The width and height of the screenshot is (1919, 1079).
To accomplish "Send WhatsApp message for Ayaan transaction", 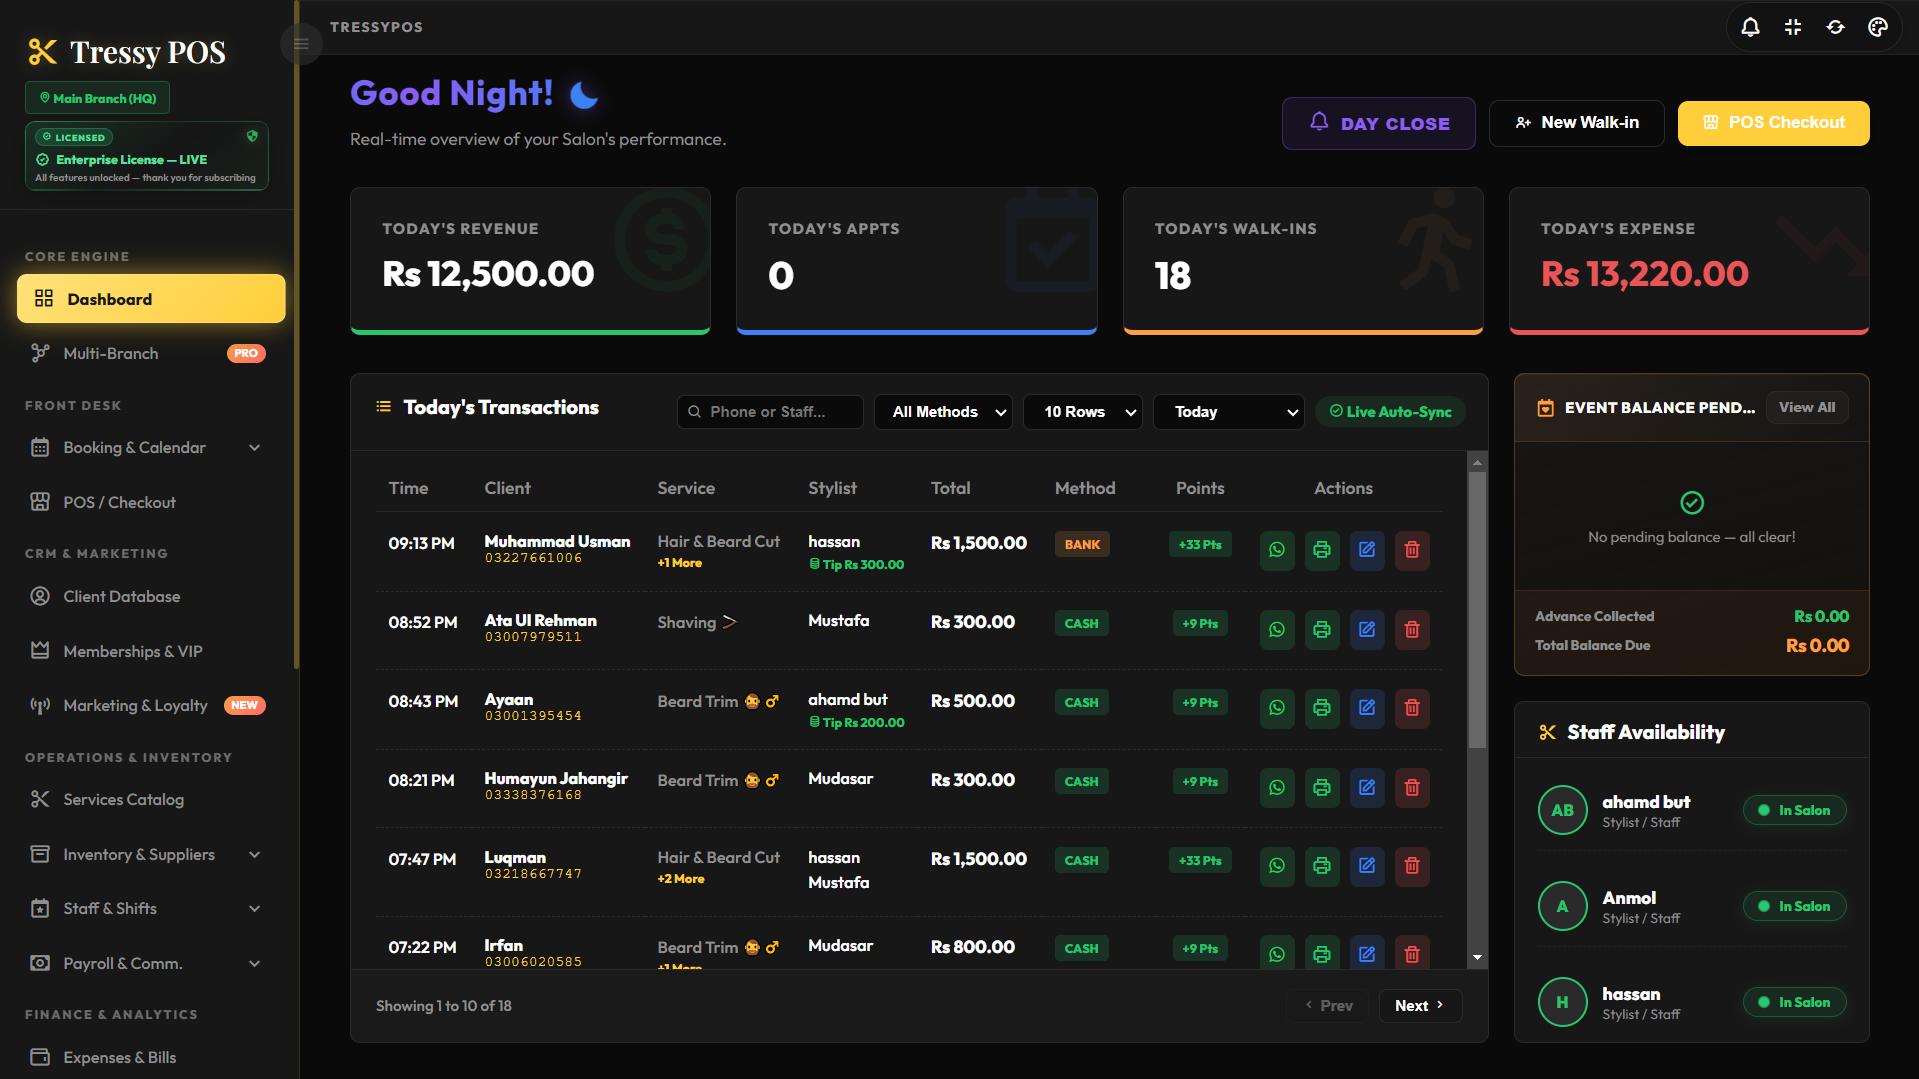I will click(x=1277, y=708).
